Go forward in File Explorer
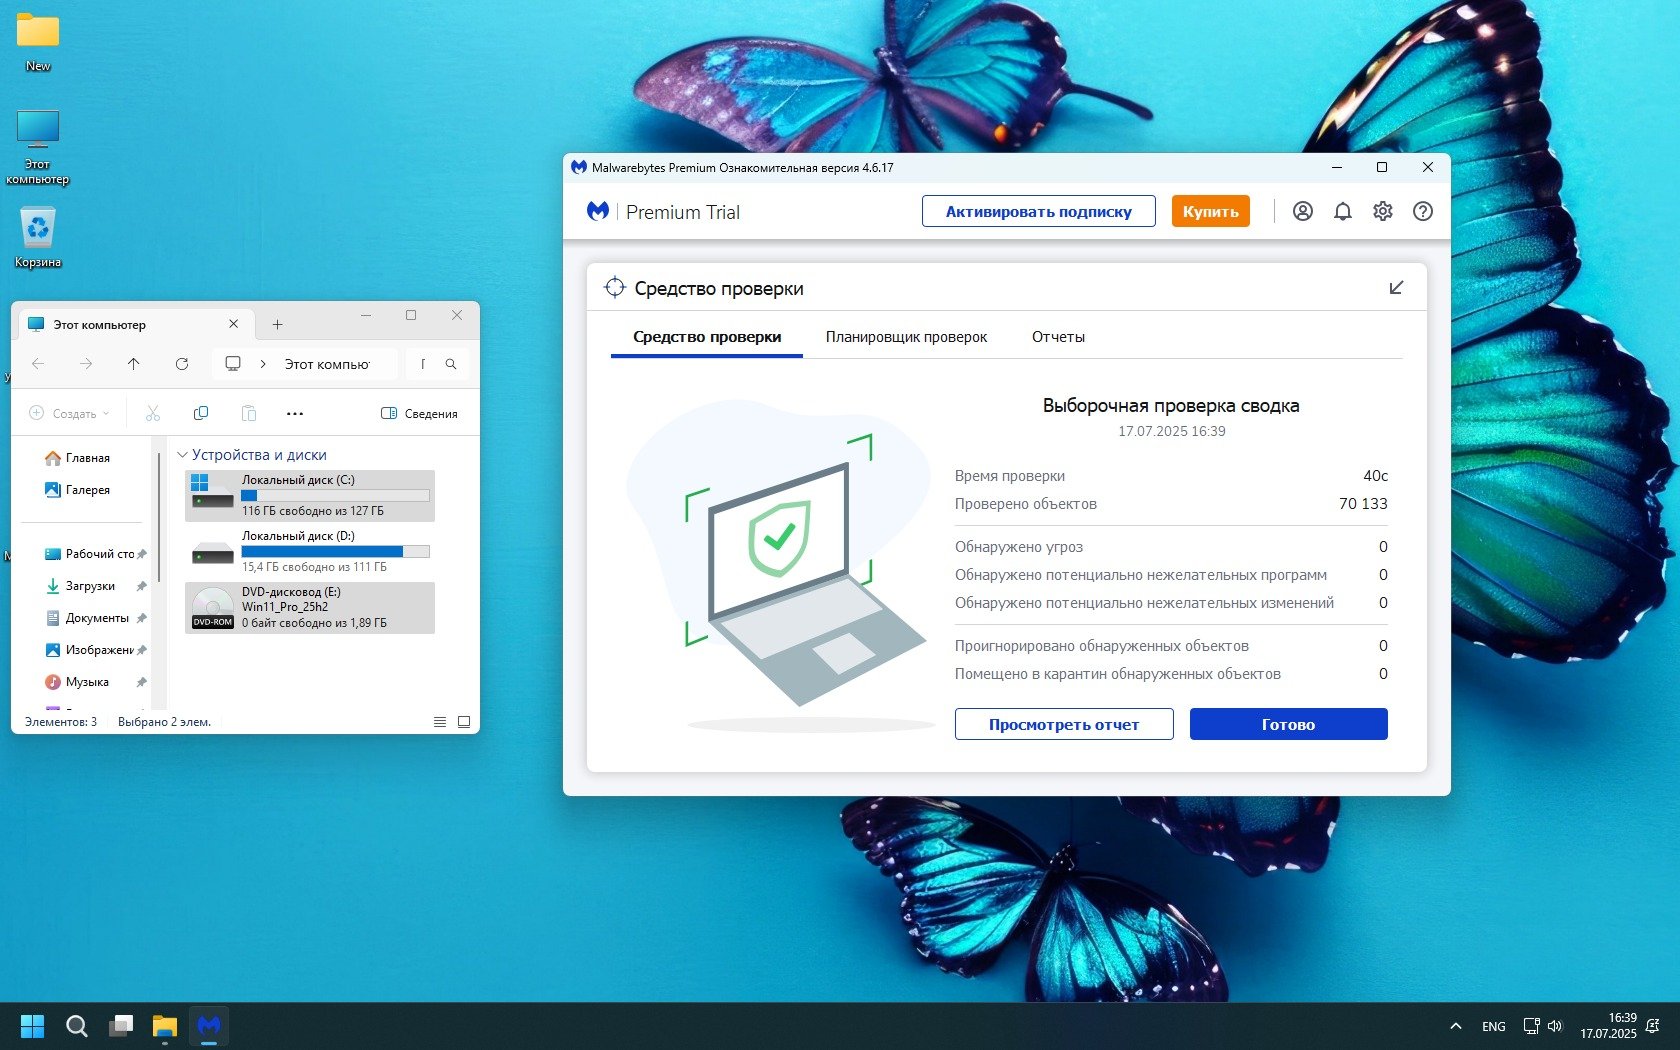 click(86, 364)
